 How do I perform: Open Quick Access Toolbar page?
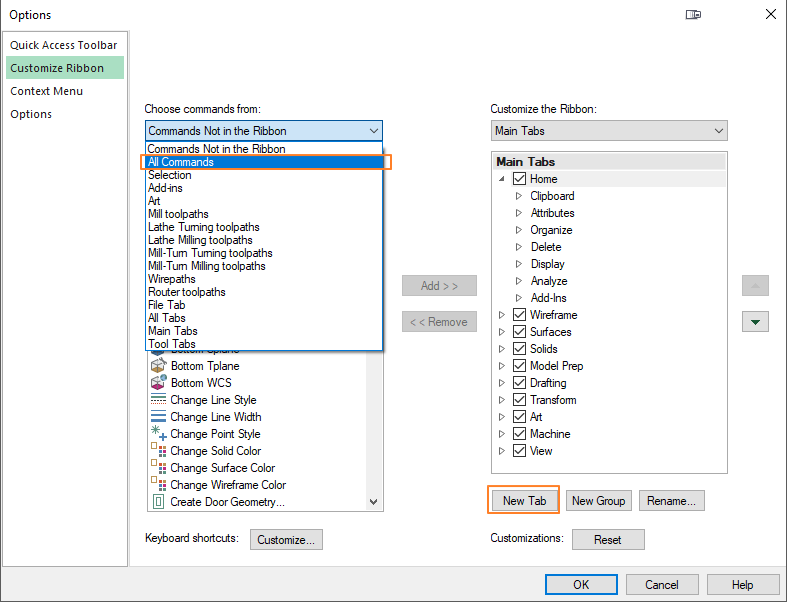click(65, 45)
